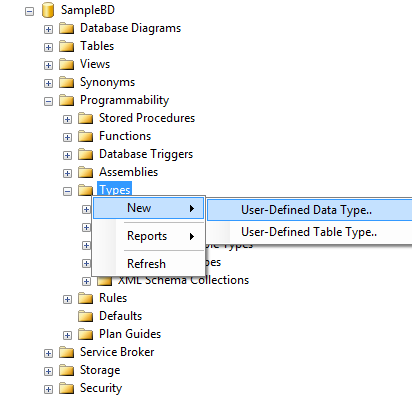Select the Database Triggers label
This screenshot has height=399, width=412.
pos(146,154)
